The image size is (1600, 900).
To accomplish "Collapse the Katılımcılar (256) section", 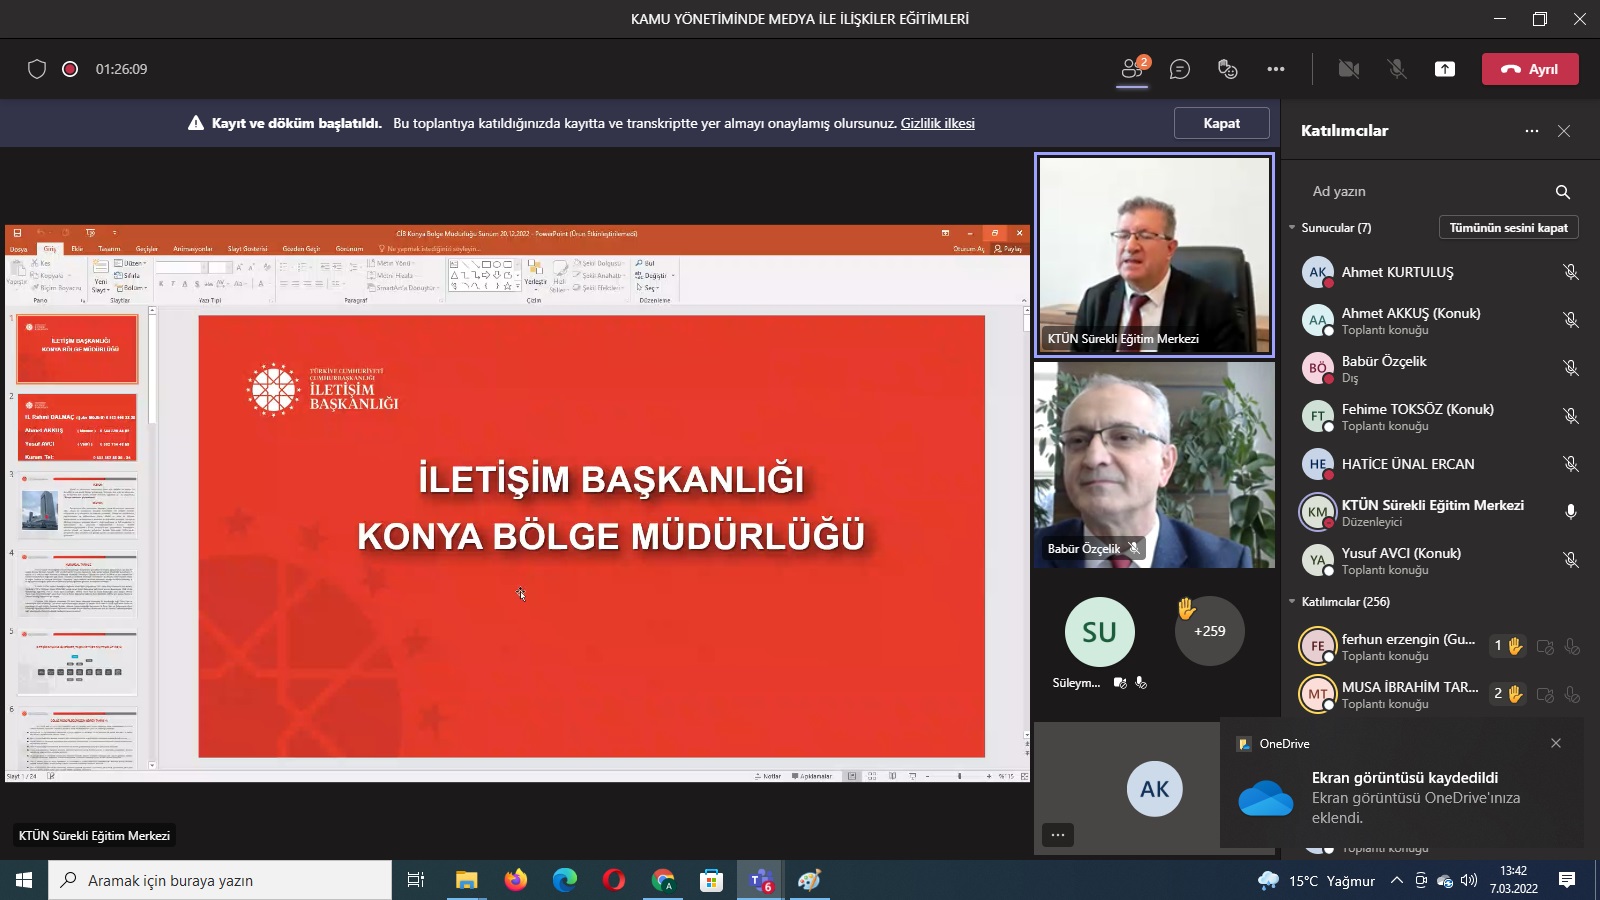I will click(1292, 602).
